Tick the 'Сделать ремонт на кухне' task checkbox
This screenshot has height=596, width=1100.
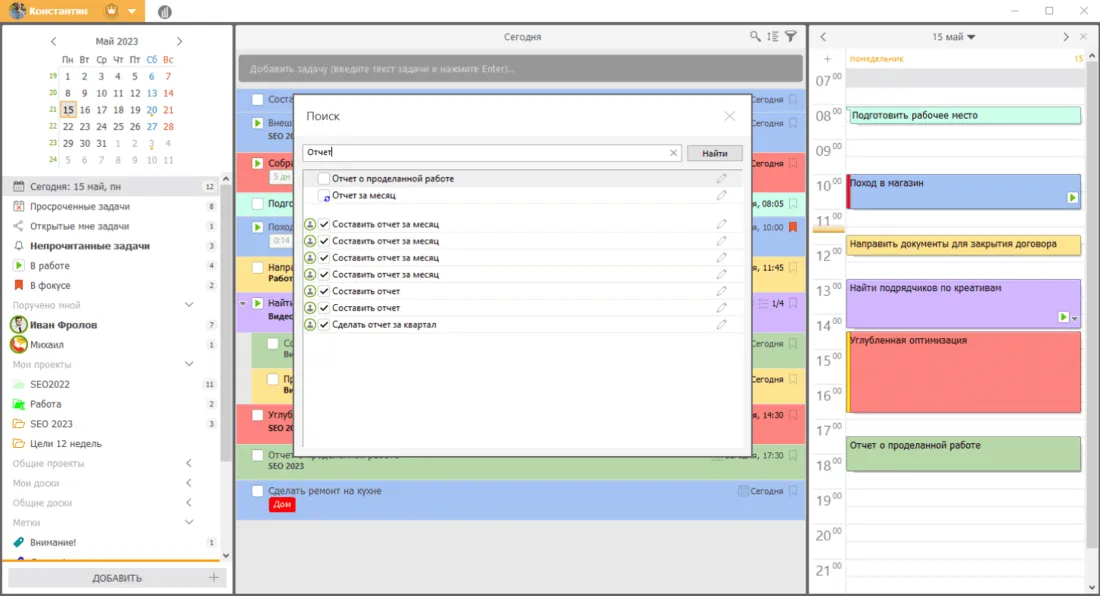[x=258, y=491]
